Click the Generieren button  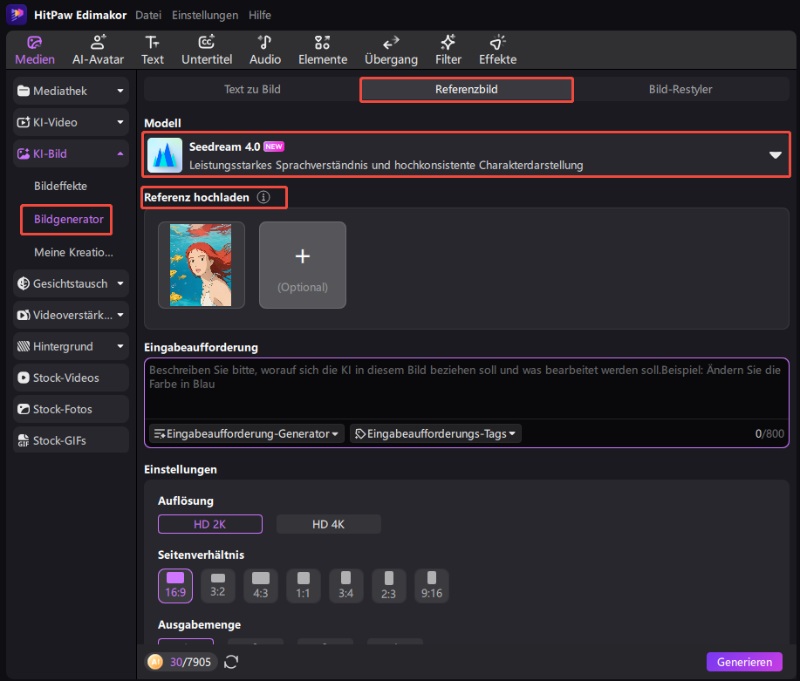click(x=744, y=662)
